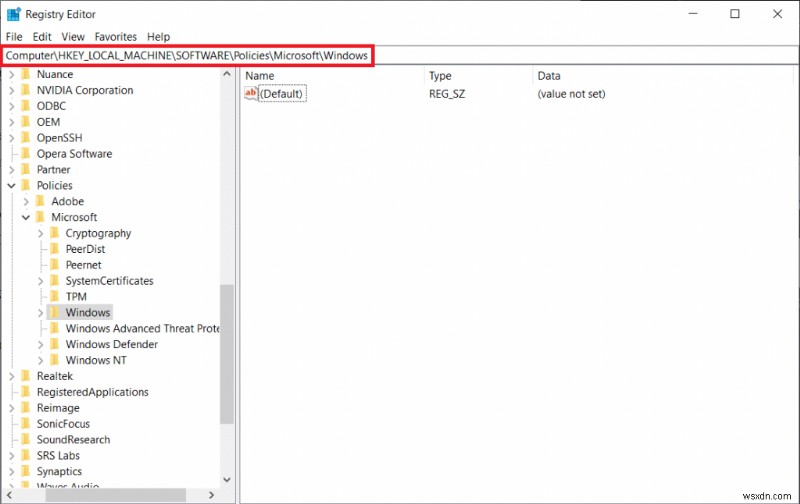Expand the OpenSSH key
This screenshot has height=504, width=800.
11,138
